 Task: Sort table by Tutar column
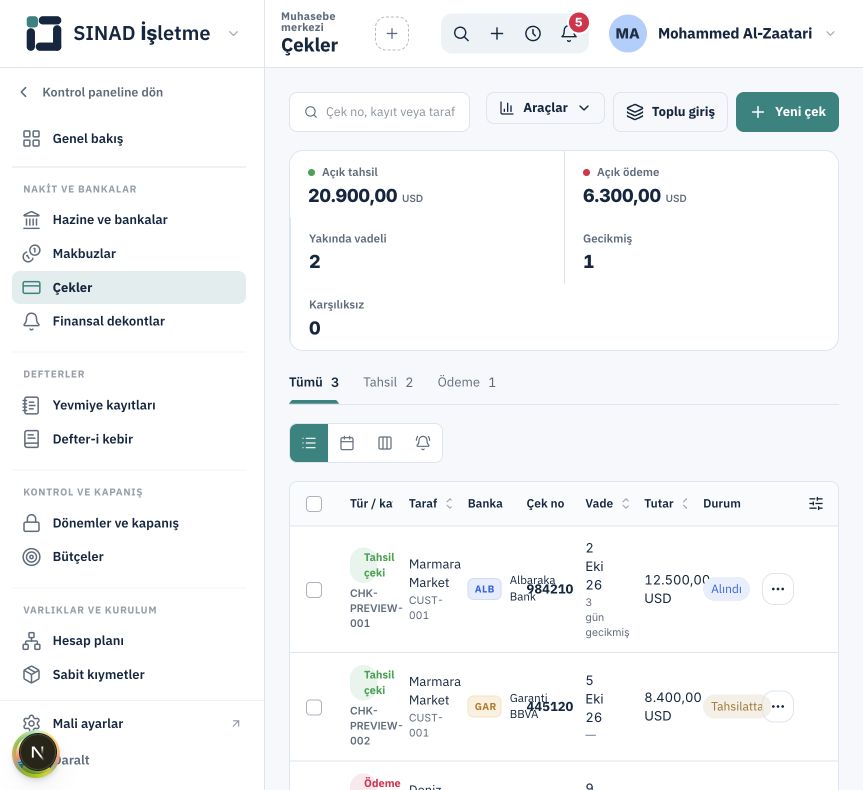666,503
